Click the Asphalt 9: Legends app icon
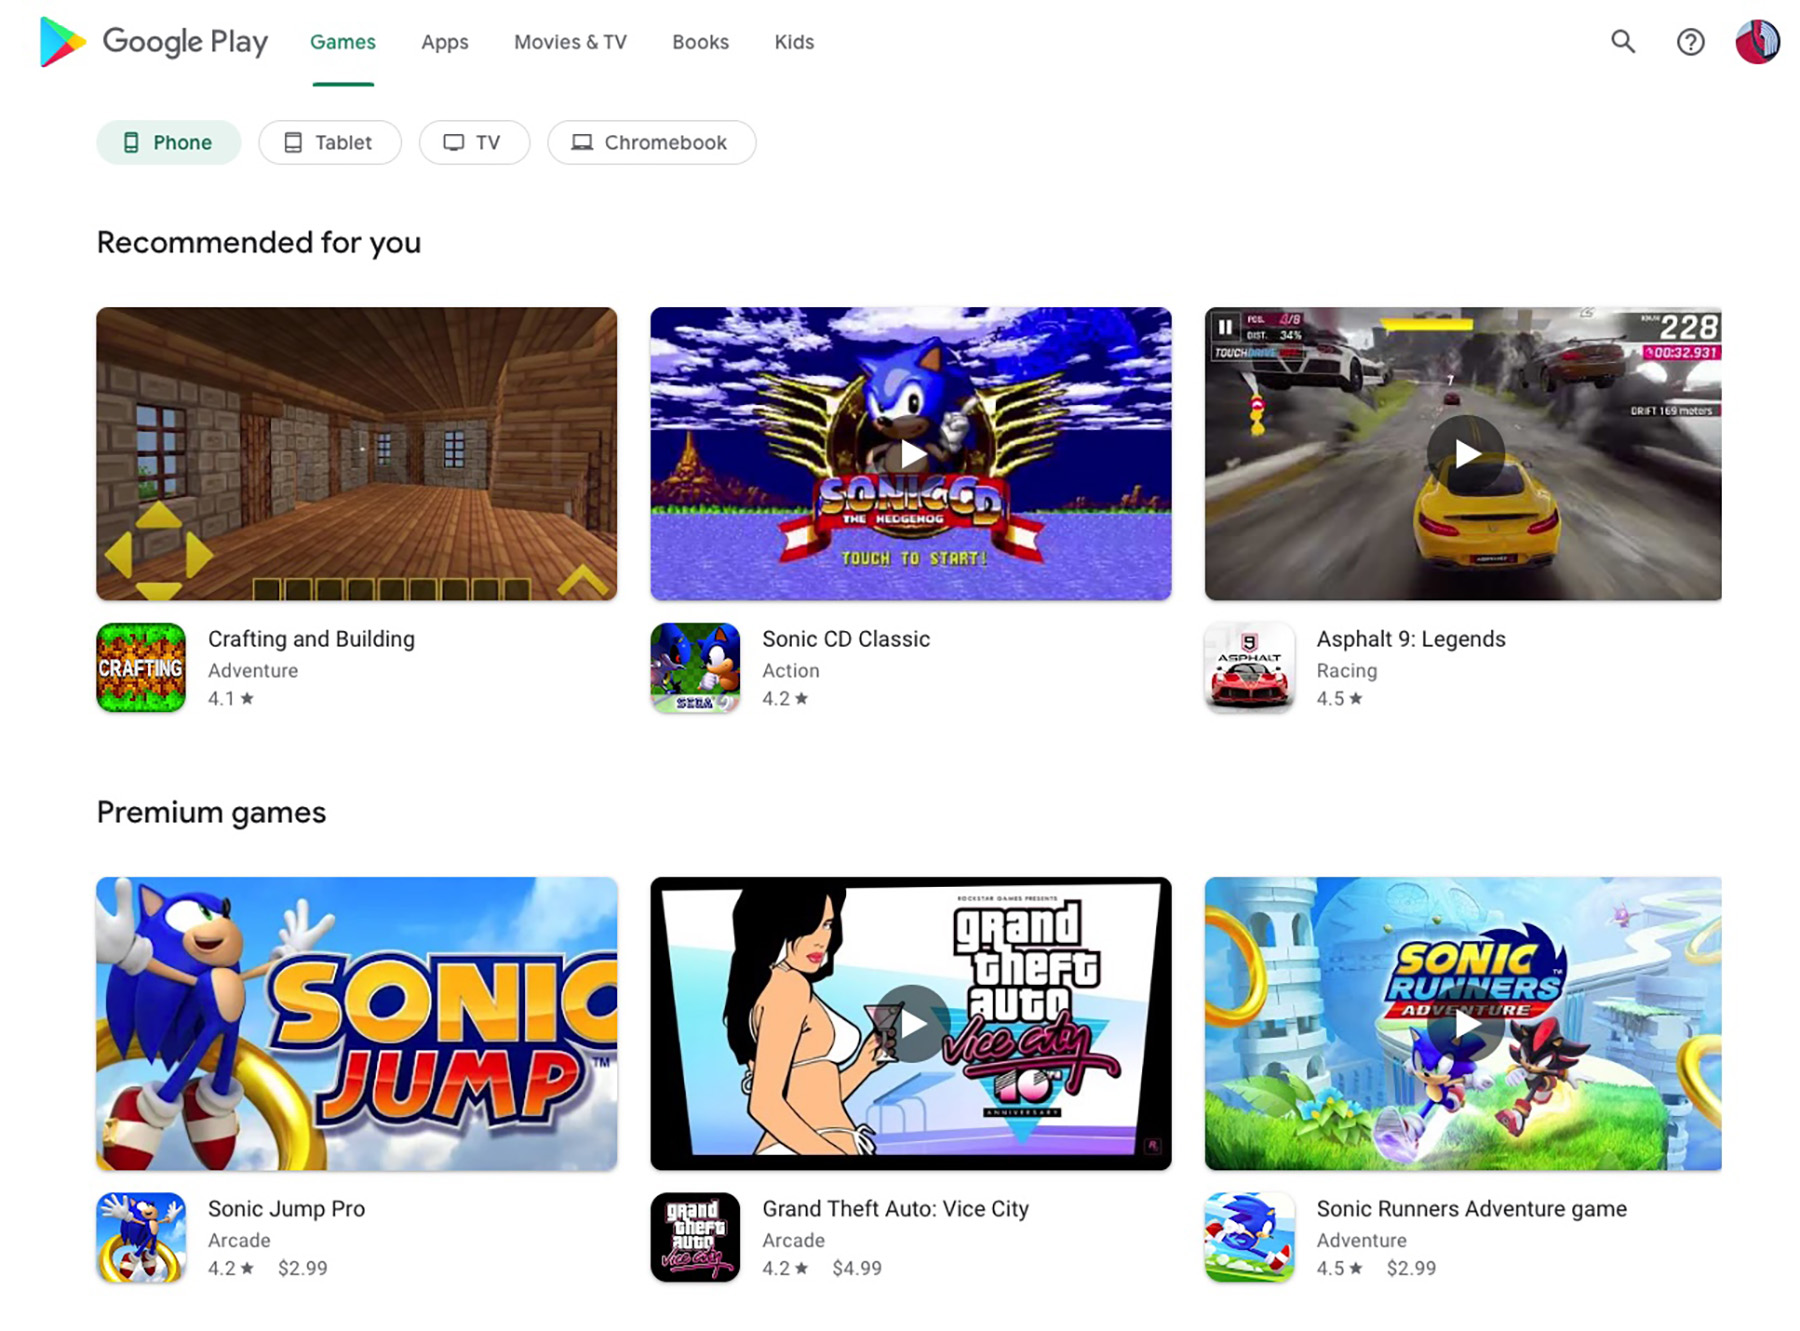The width and height of the screenshot is (1800, 1331). 1249,667
